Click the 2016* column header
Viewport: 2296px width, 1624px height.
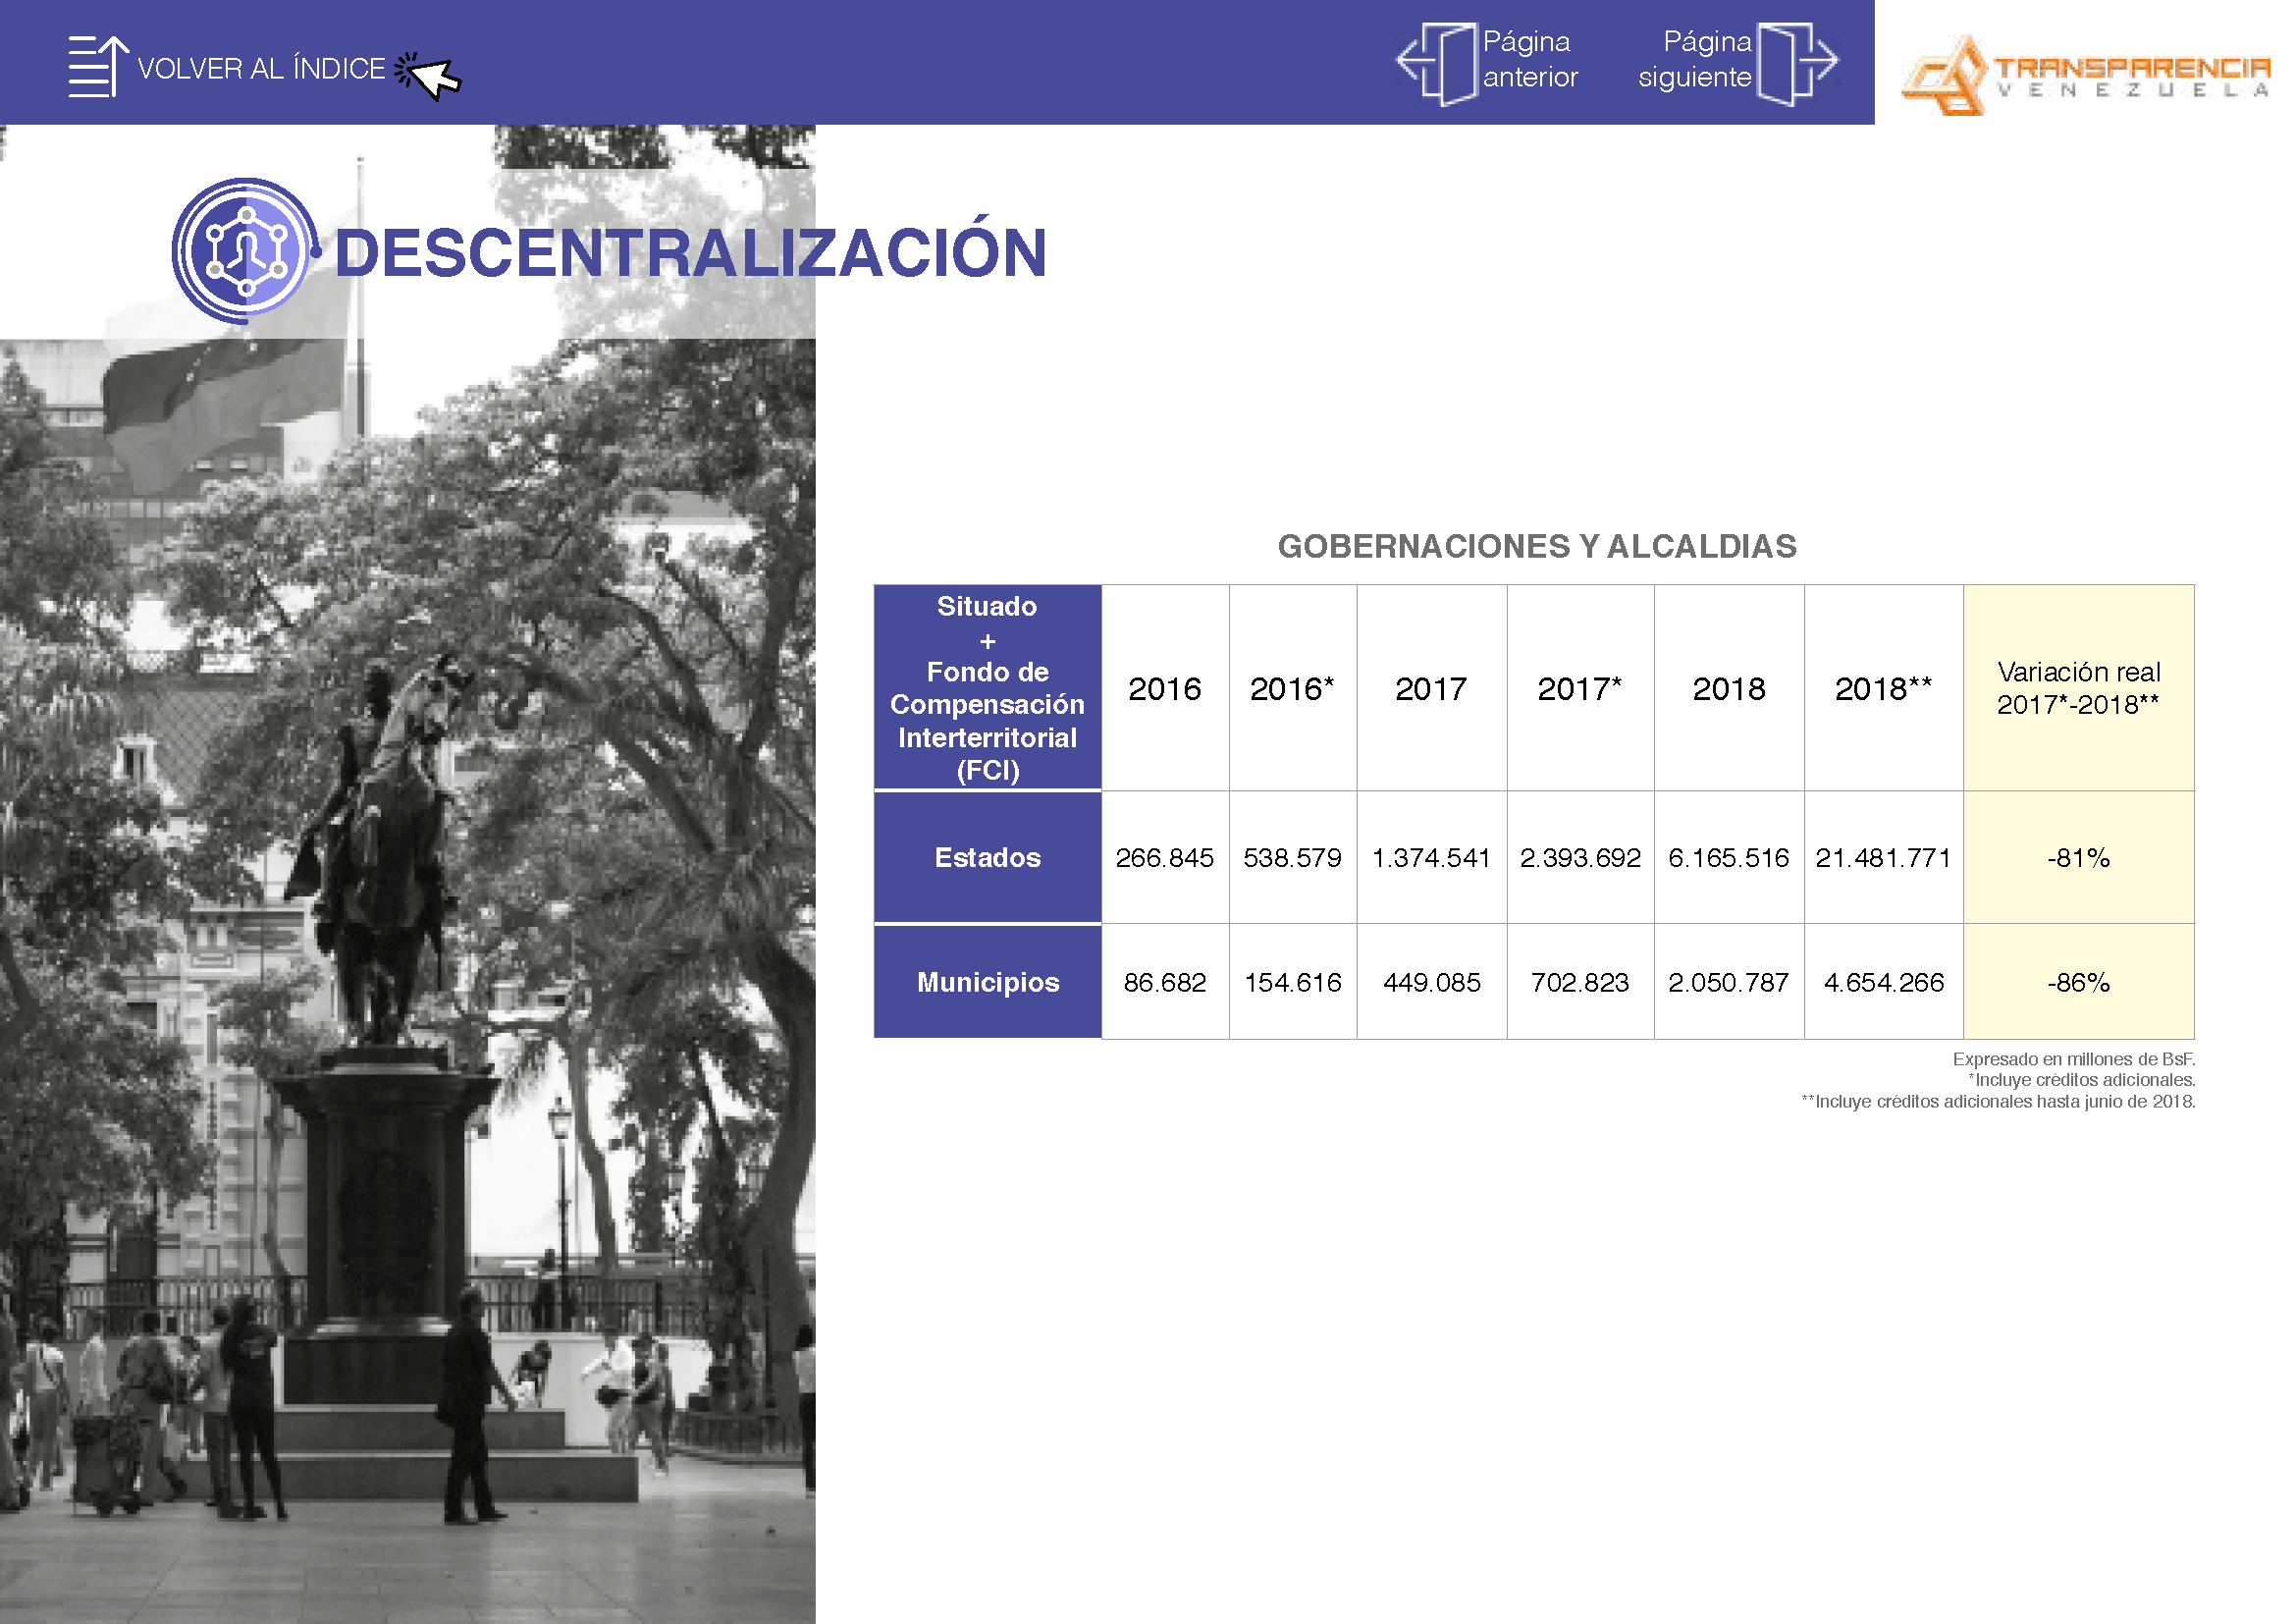pyautogui.click(x=1292, y=689)
